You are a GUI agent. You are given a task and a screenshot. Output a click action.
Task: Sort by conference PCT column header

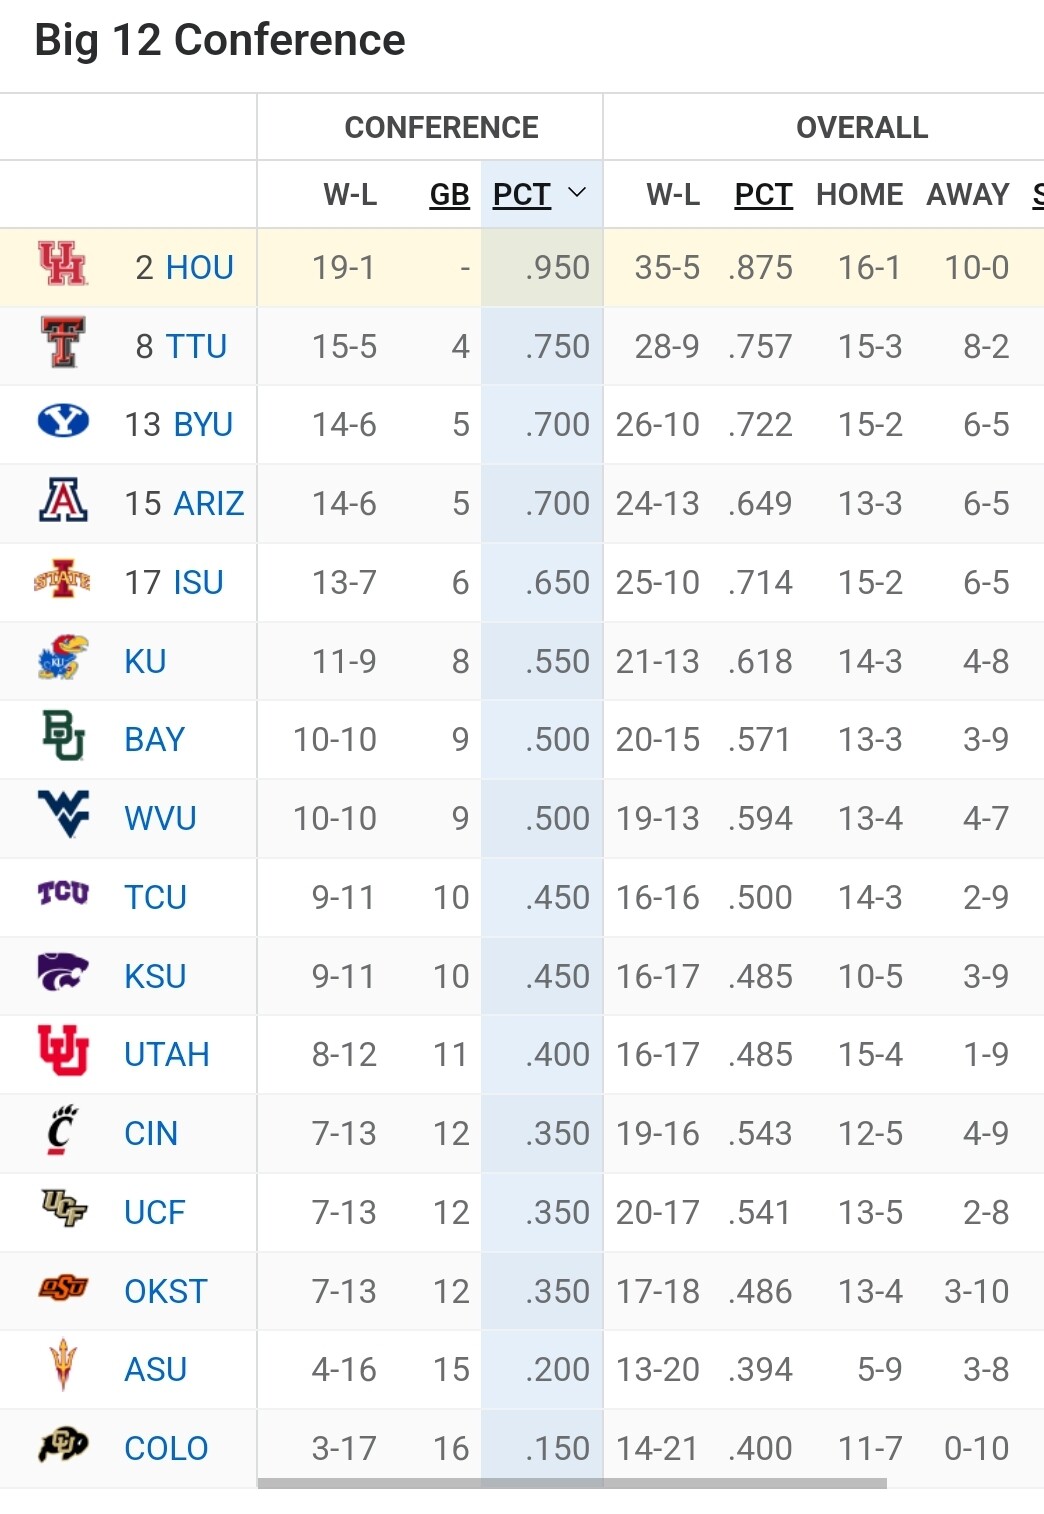(522, 194)
